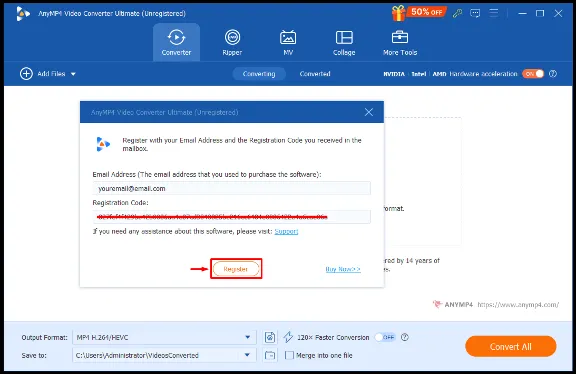Click the Email Address input field
The width and height of the screenshot is (576, 374).
(231, 188)
